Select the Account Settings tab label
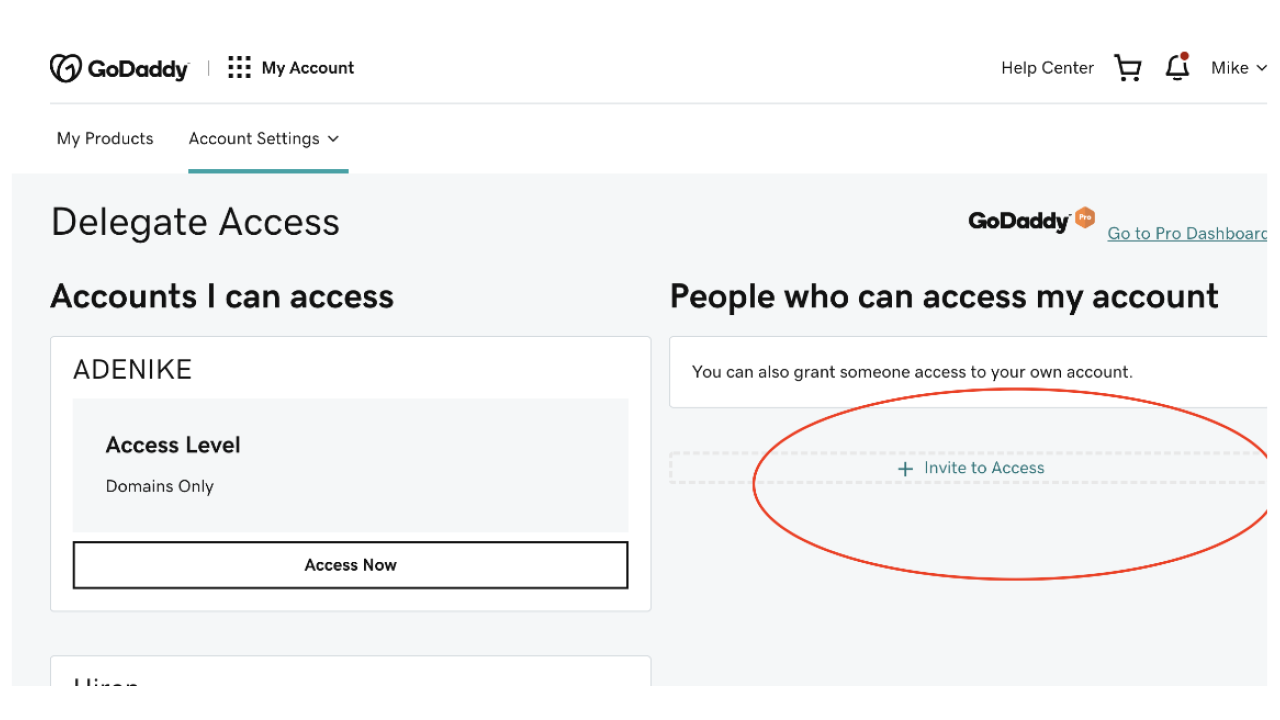 click(254, 139)
